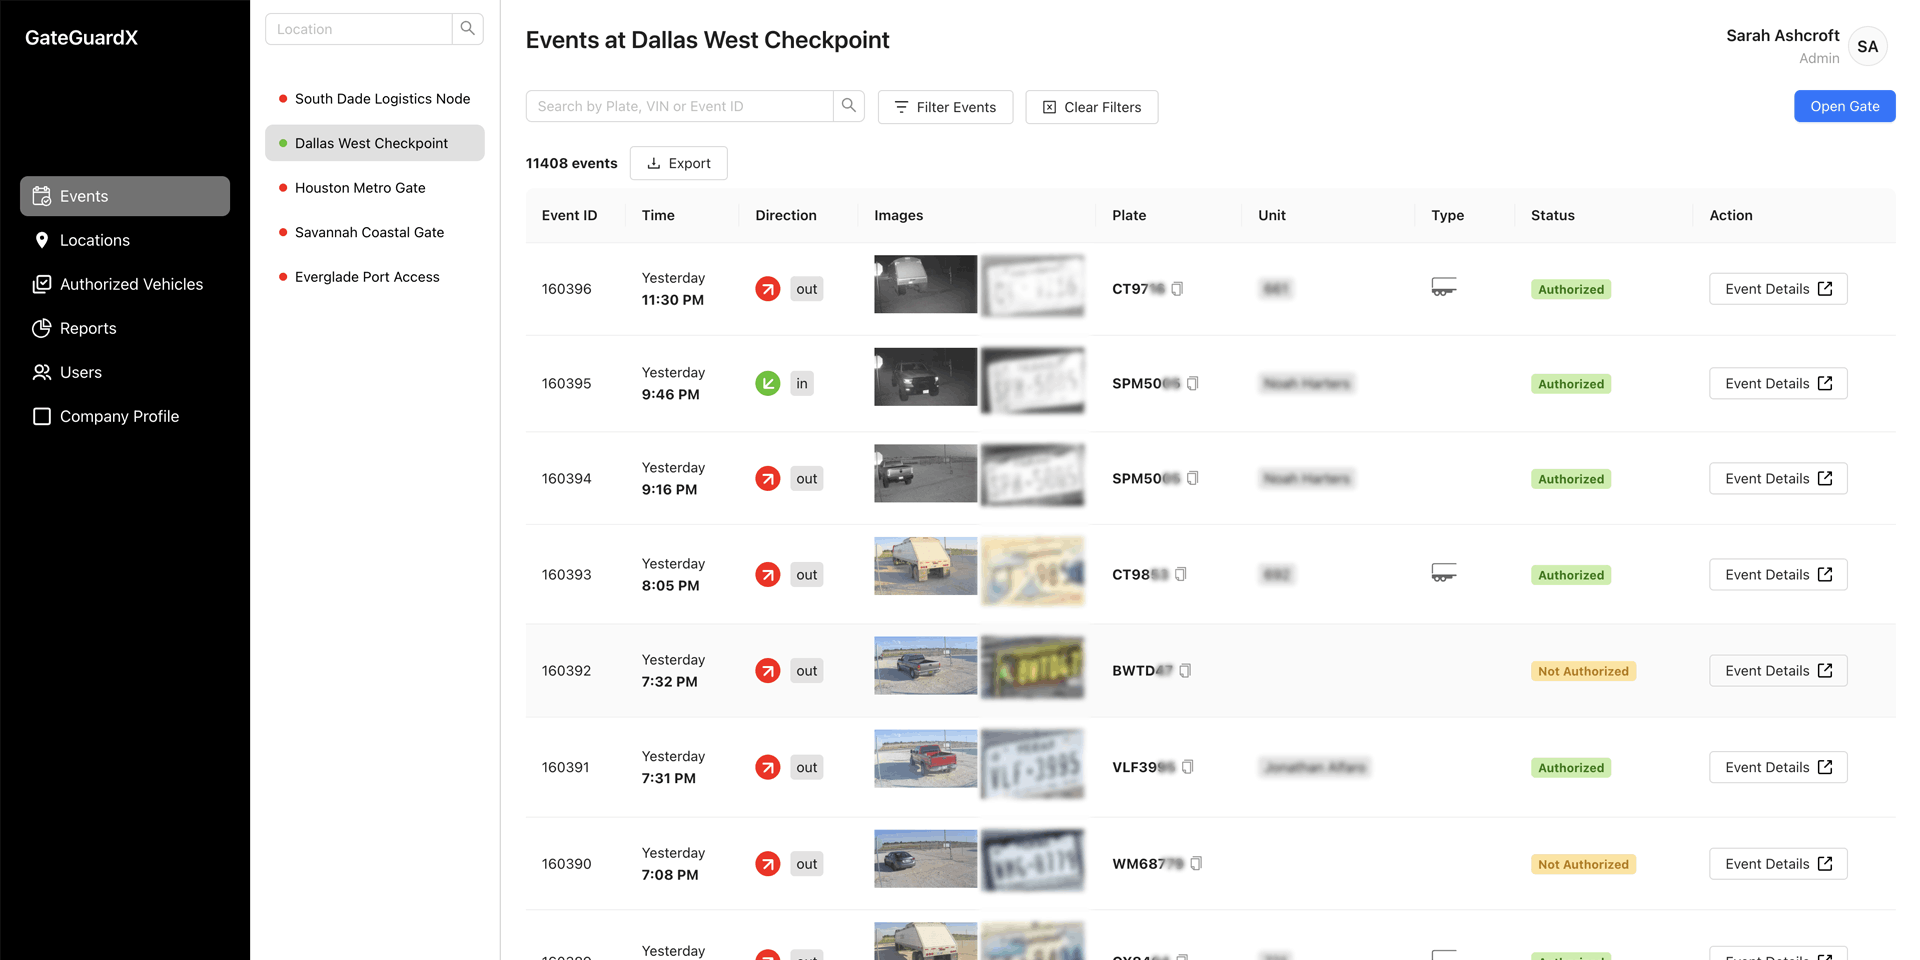Open Sarah Ashcroft SA avatar menu
The width and height of the screenshot is (1920, 960).
tap(1866, 47)
